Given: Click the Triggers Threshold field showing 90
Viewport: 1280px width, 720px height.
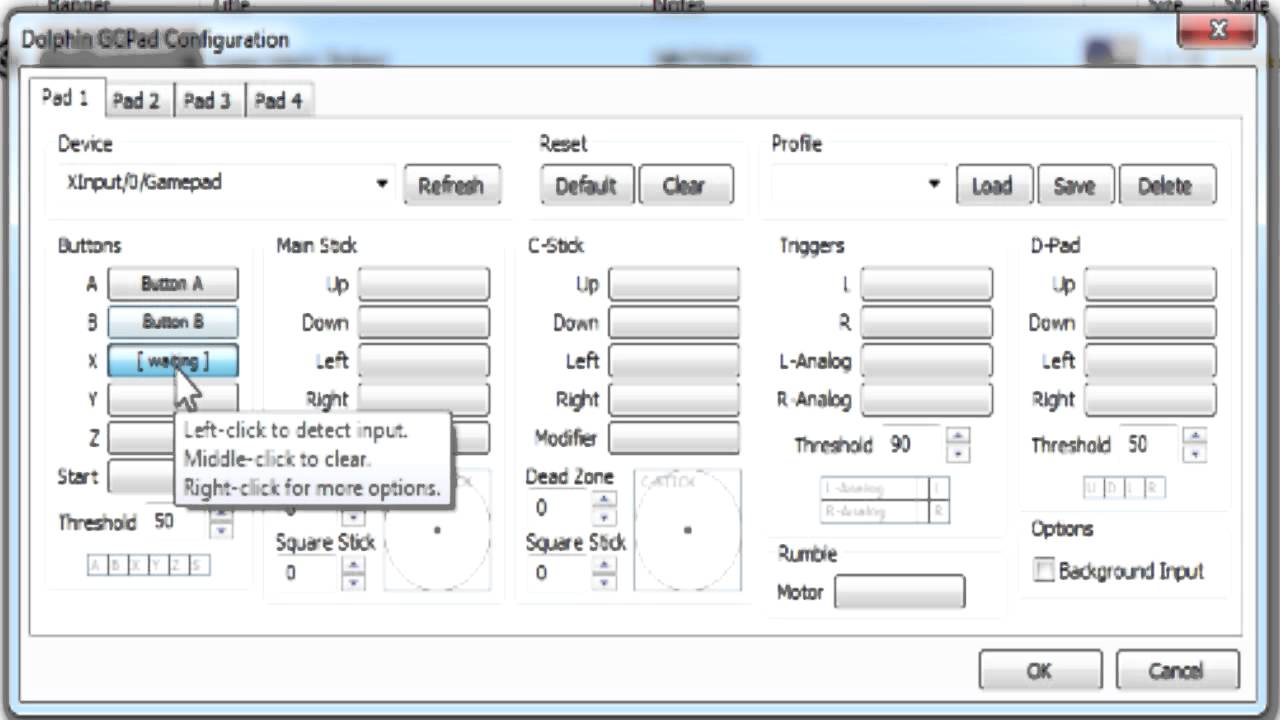Looking at the screenshot, I should click(913, 445).
